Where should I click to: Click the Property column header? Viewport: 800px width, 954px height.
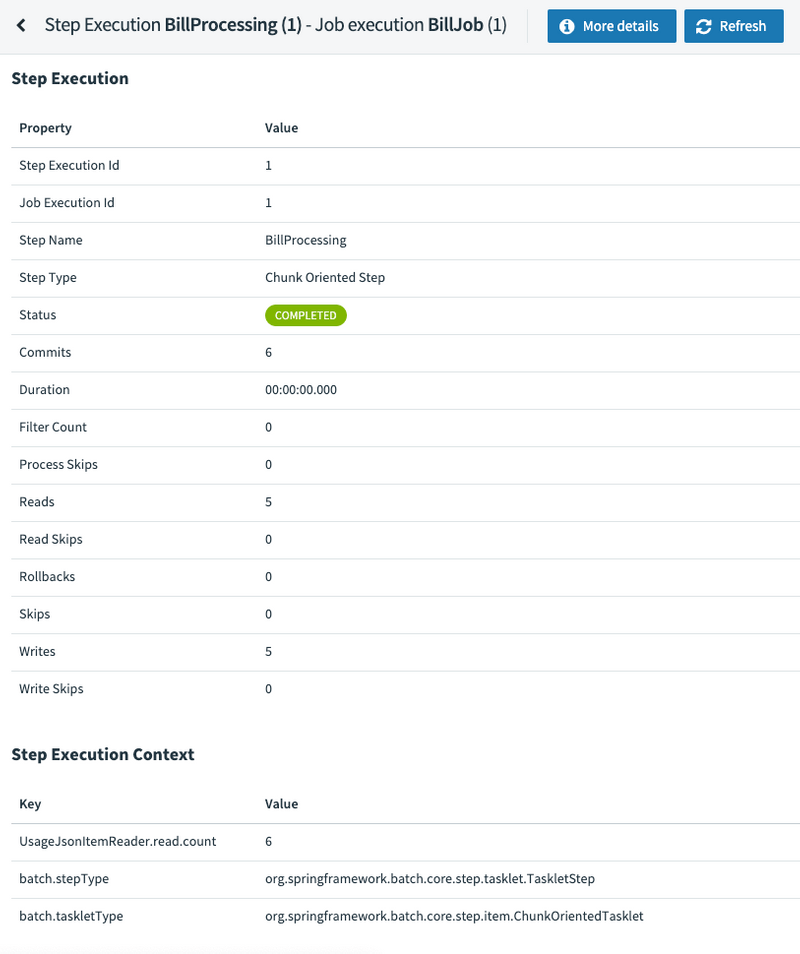pyautogui.click(x=46, y=128)
